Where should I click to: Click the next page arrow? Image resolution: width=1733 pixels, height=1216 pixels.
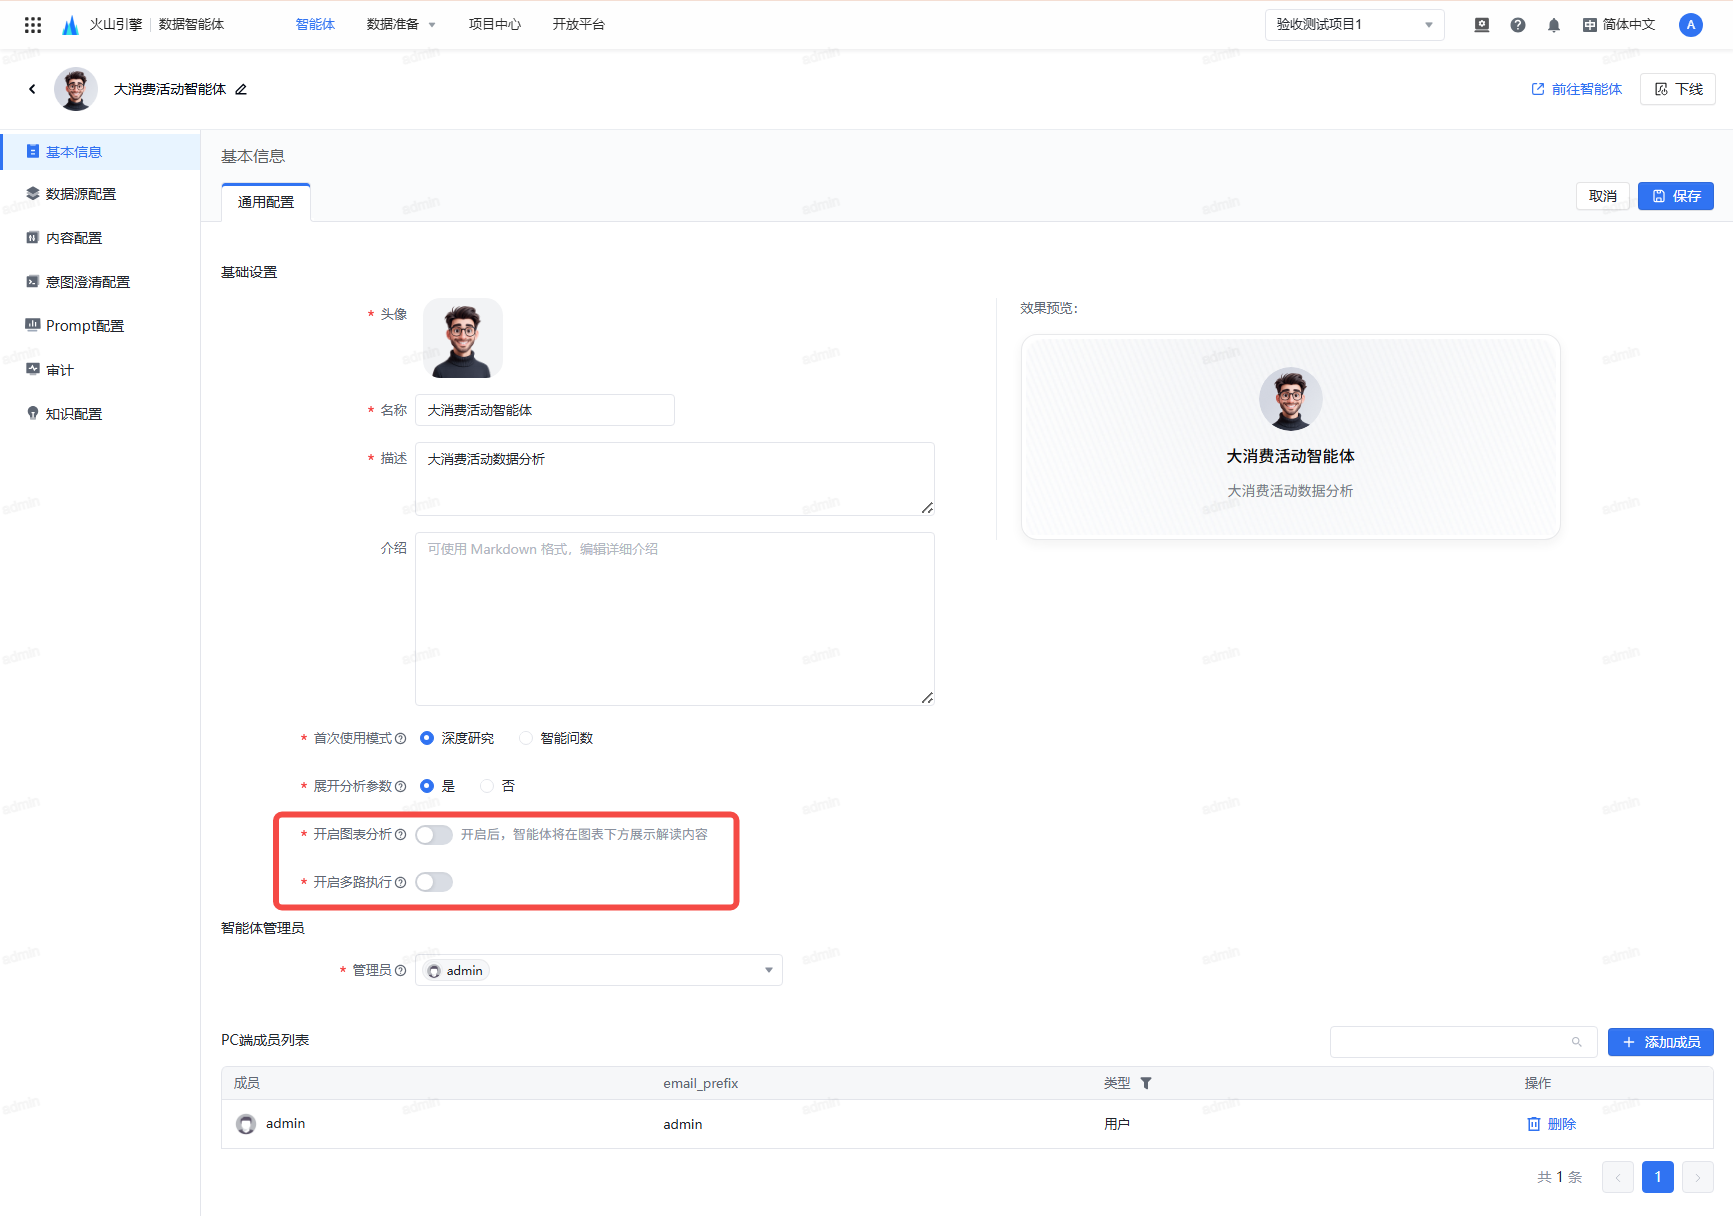click(x=1698, y=1177)
